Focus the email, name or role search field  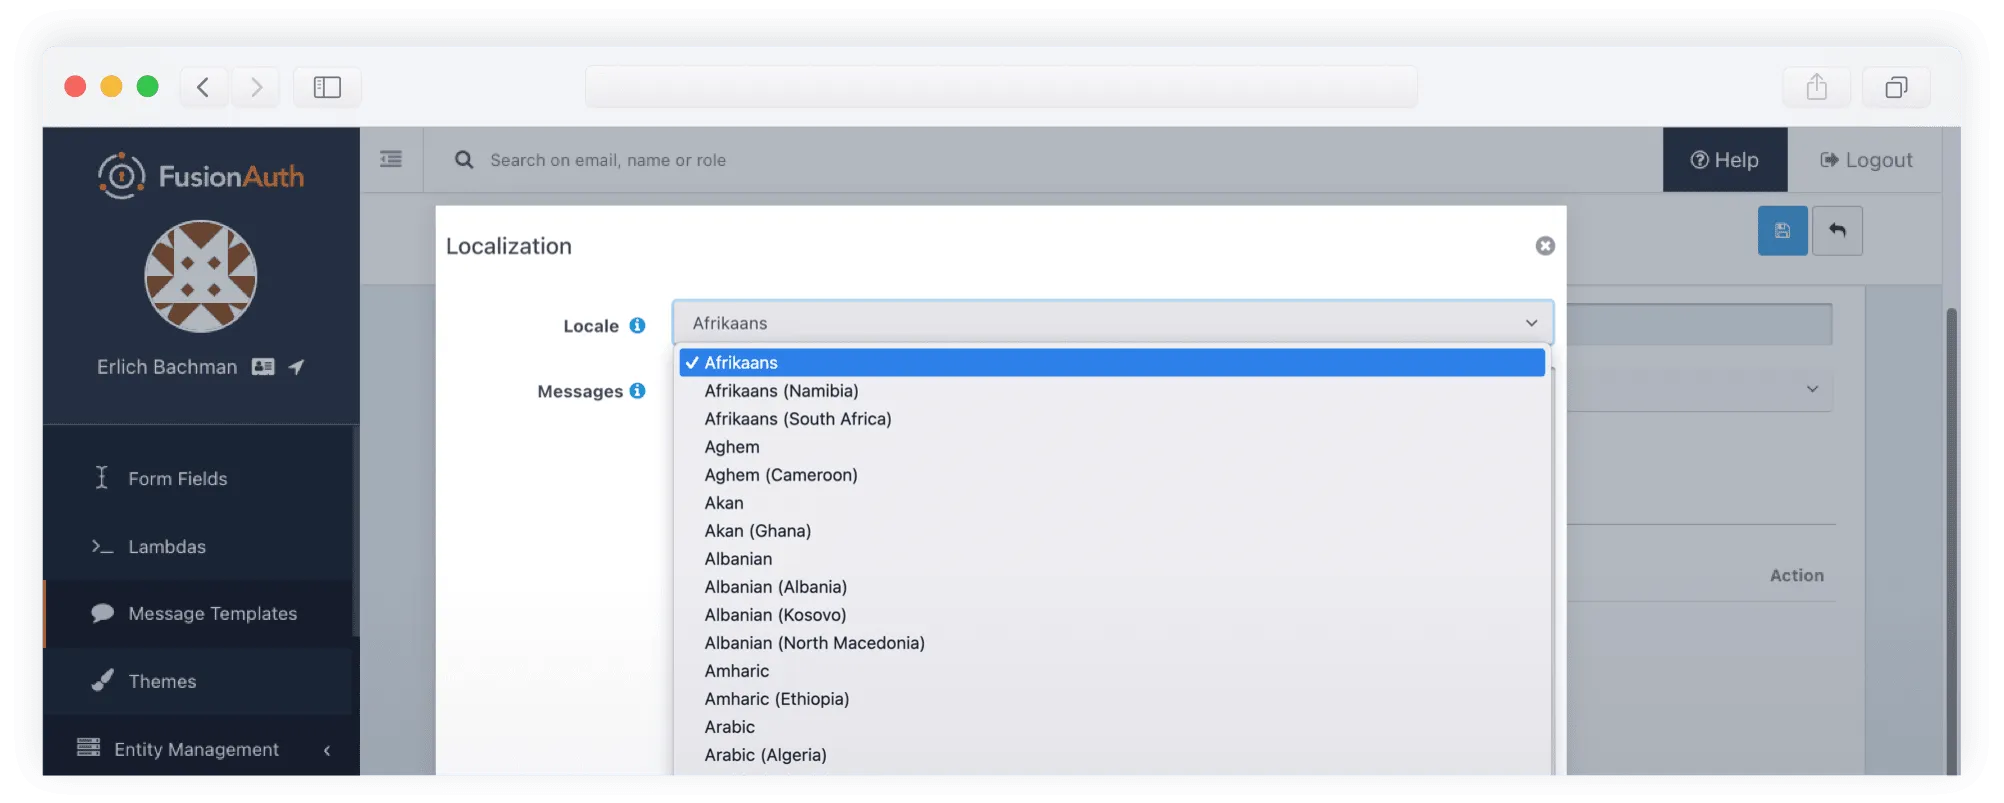pyautogui.click(x=608, y=160)
